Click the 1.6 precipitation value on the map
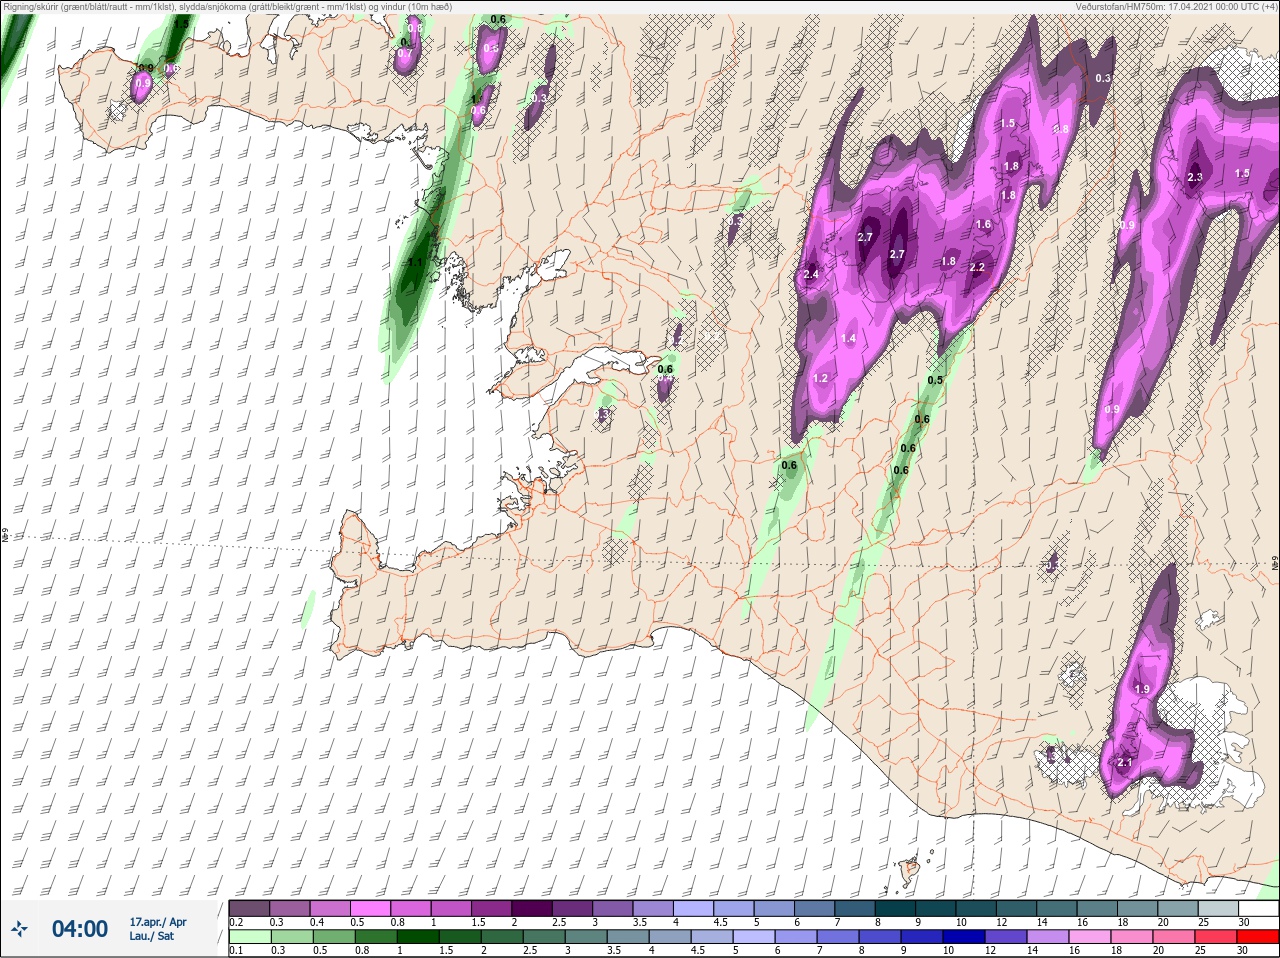Screen dimensions: 1280x958 (x=983, y=225)
